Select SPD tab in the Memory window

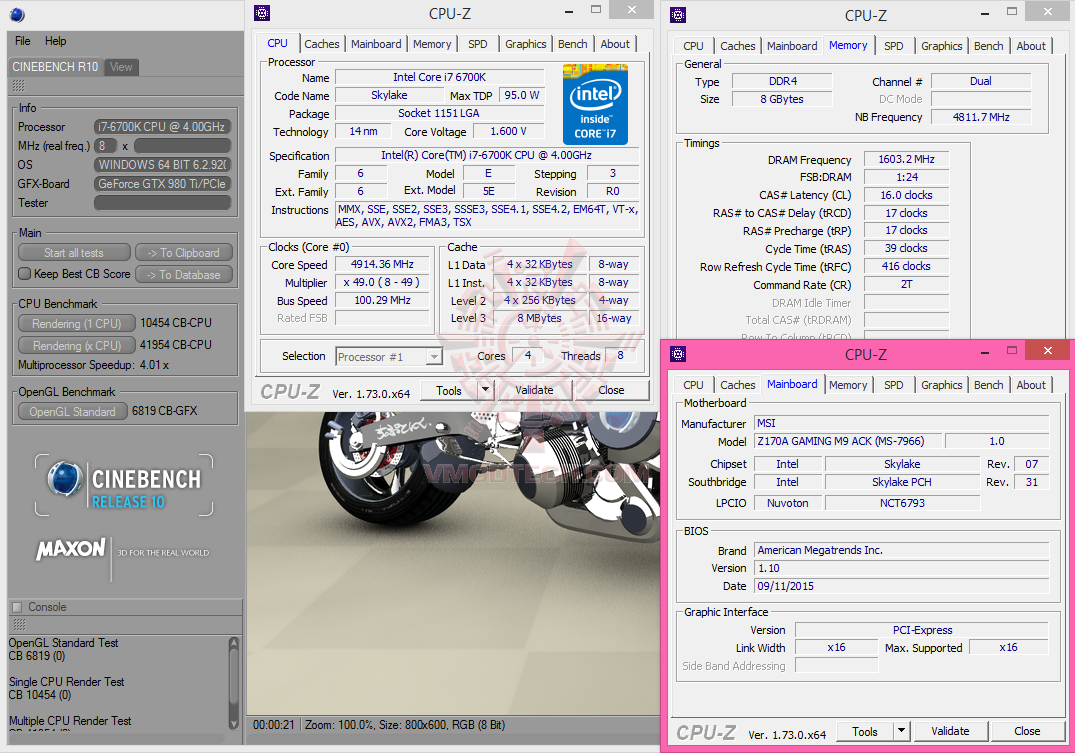(x=893, y=46)
